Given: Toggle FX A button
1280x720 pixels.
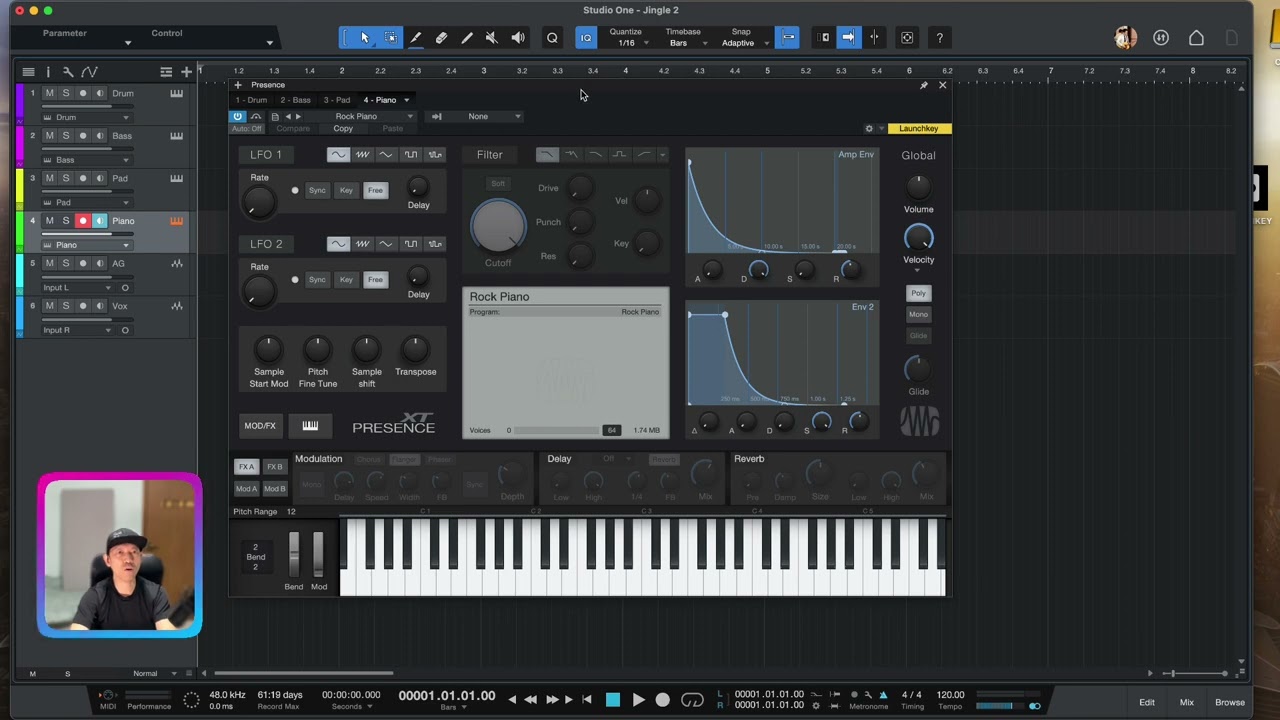Looking at the screenshot, I should point(246,467).
